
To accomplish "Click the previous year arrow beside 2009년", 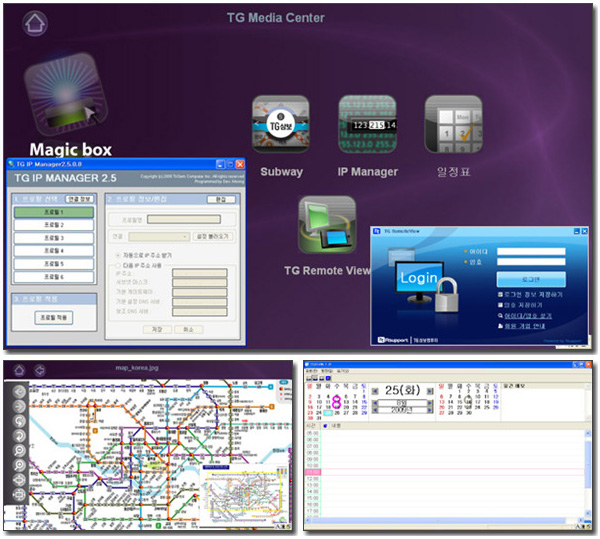I will tap(375, 410).
